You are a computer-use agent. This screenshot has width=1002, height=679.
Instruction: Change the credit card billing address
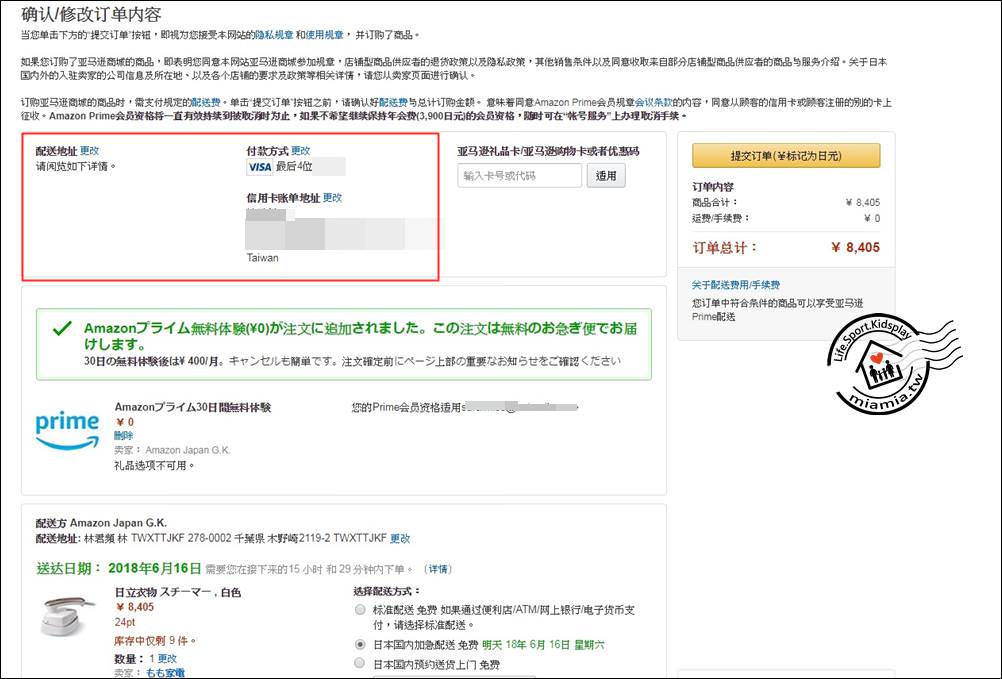pos(332,198)
